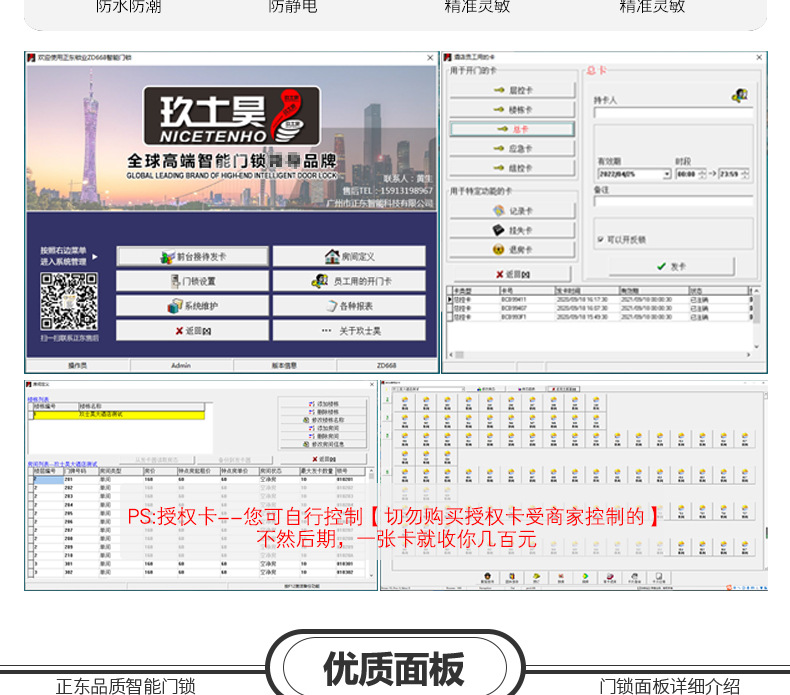Image resolution: width=790 pixels, height=695 pixels.
Task: Click the cardholder picker icon above 持卡人
Action: (740, 95)
